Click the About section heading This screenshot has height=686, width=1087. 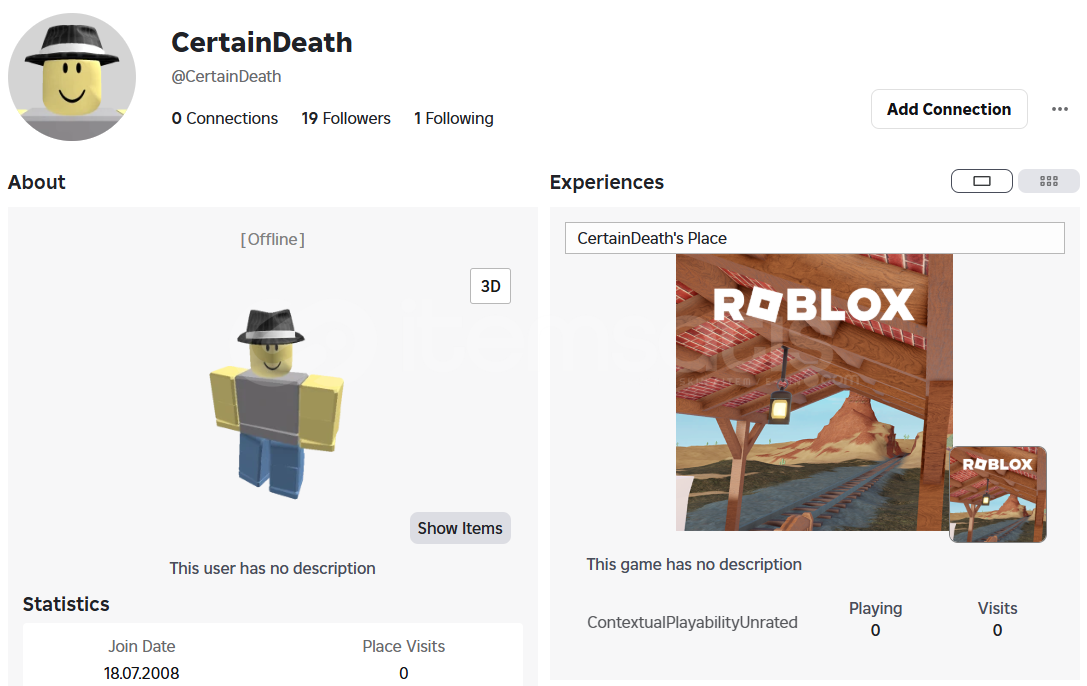point(37,182)
